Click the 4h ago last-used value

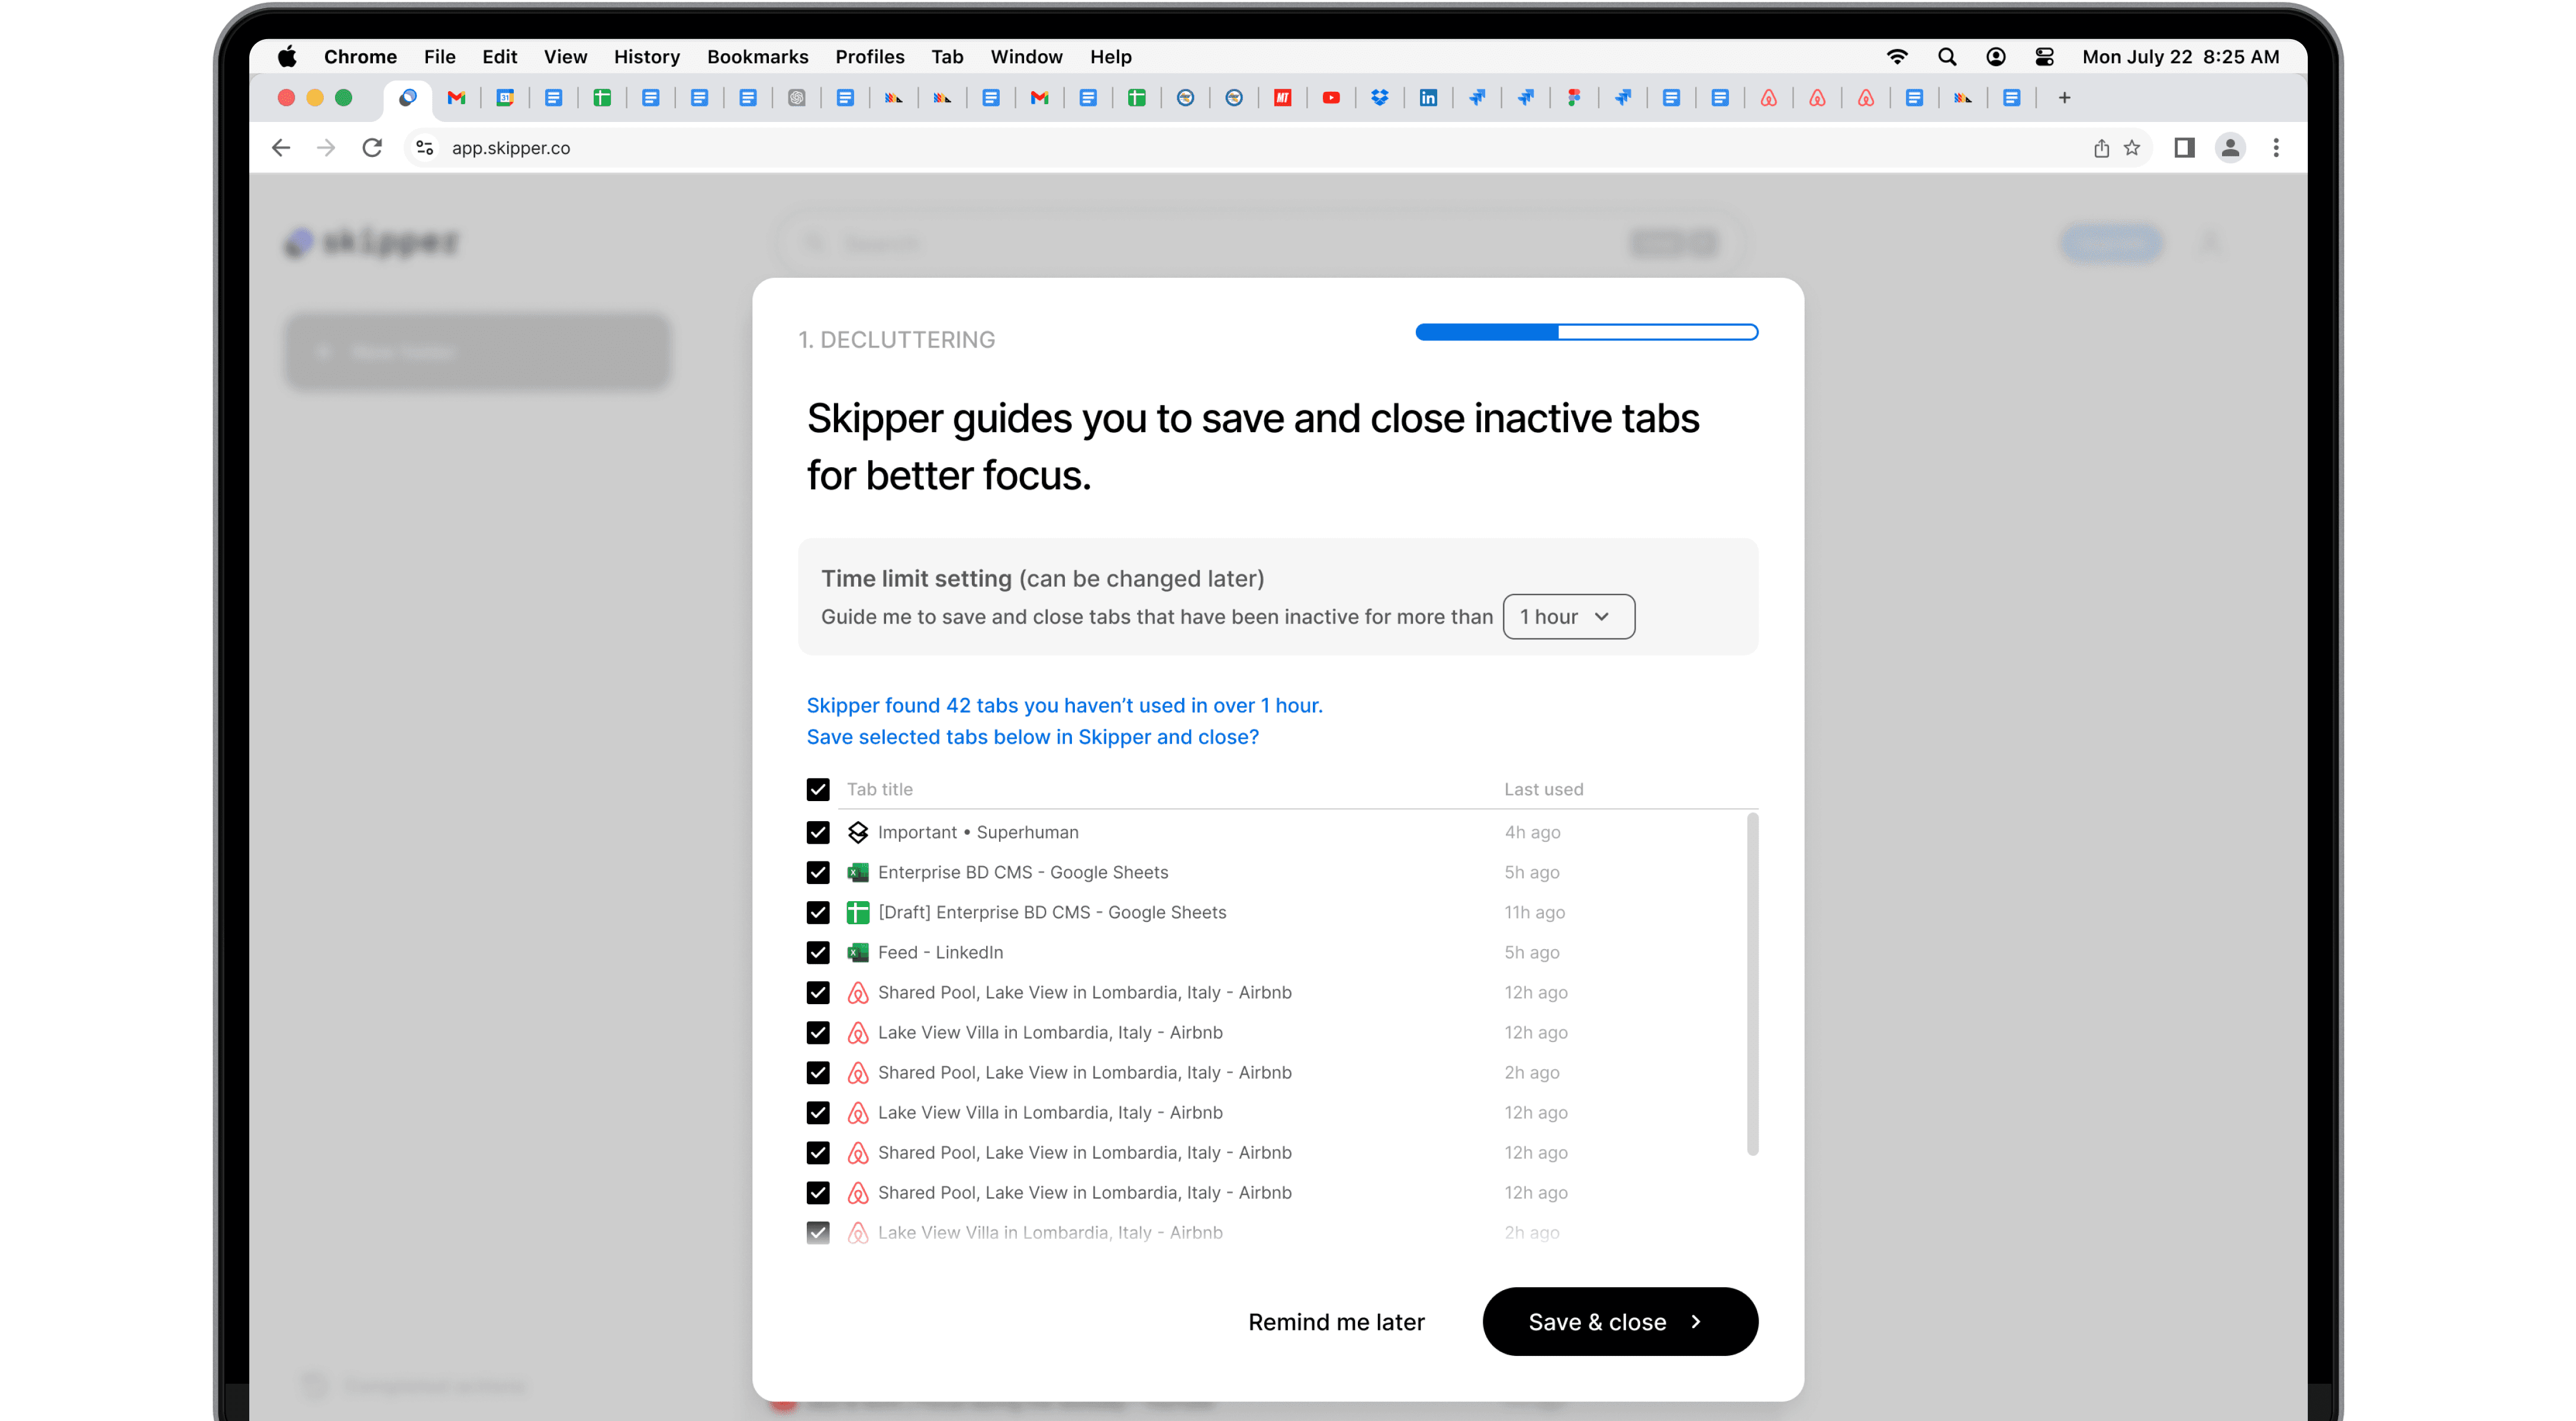1532,832
